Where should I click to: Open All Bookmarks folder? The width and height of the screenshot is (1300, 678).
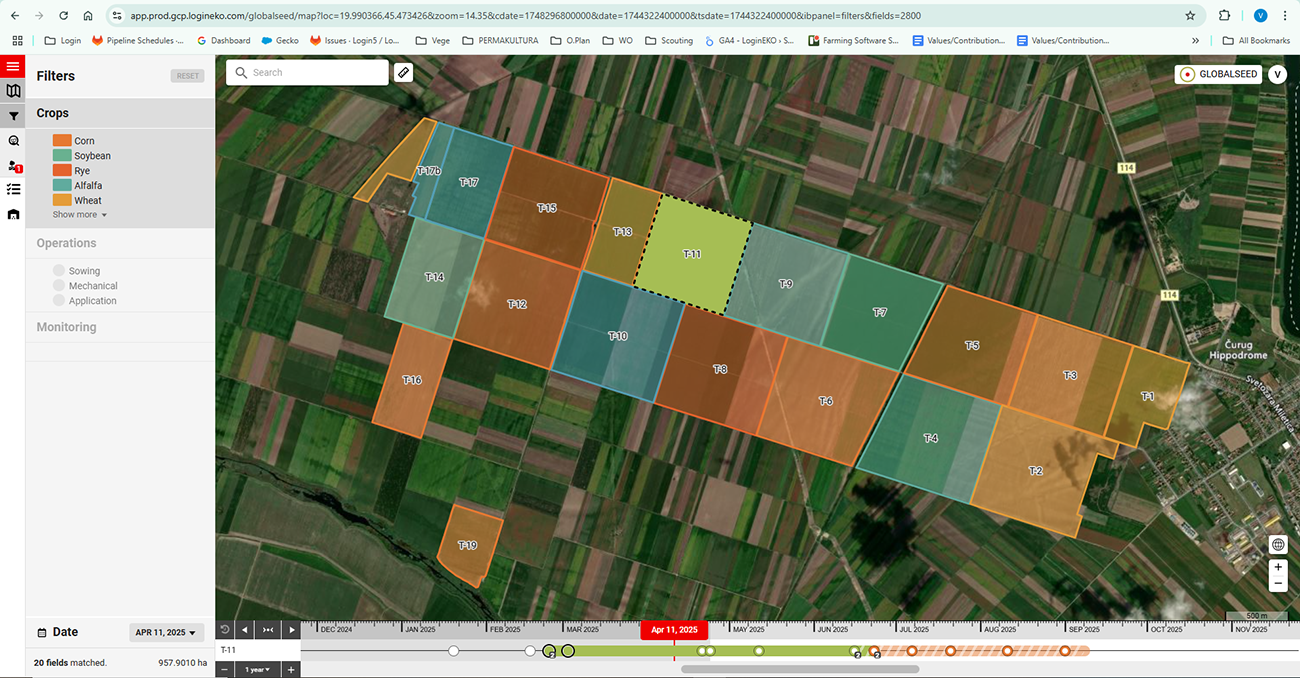(1256, 41)
